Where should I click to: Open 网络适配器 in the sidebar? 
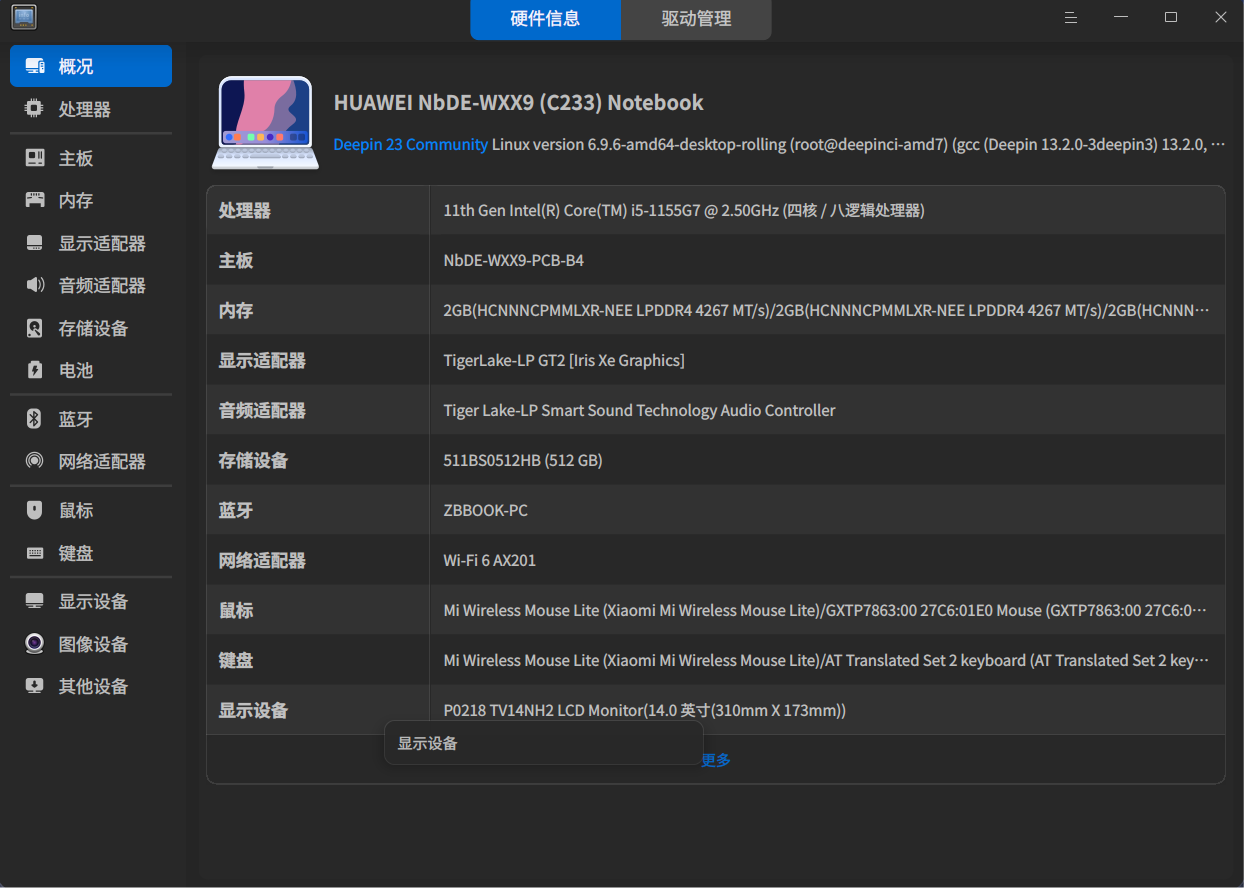(91, 461)
